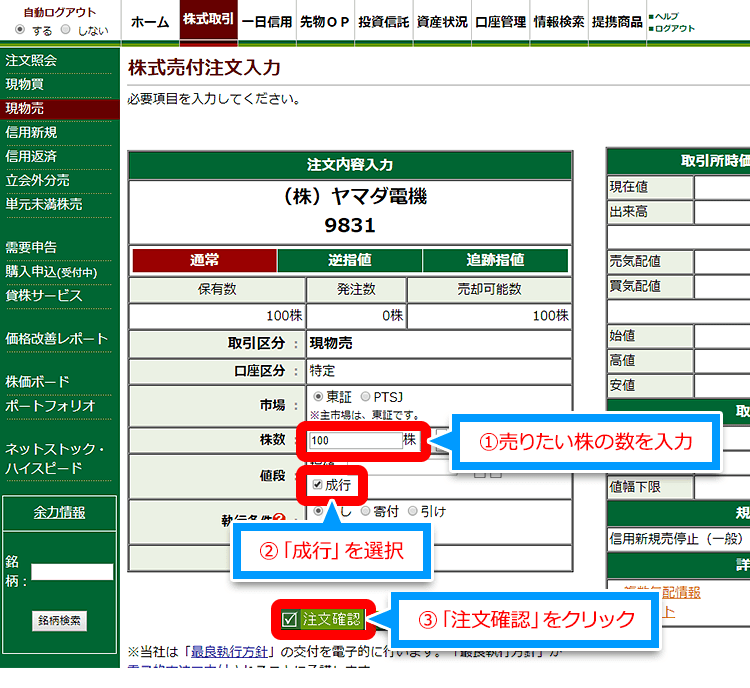Viewport: 750px width, 688px height.
Task: Open 購入申込(受付中) in the sidebar
Action: 51,272
